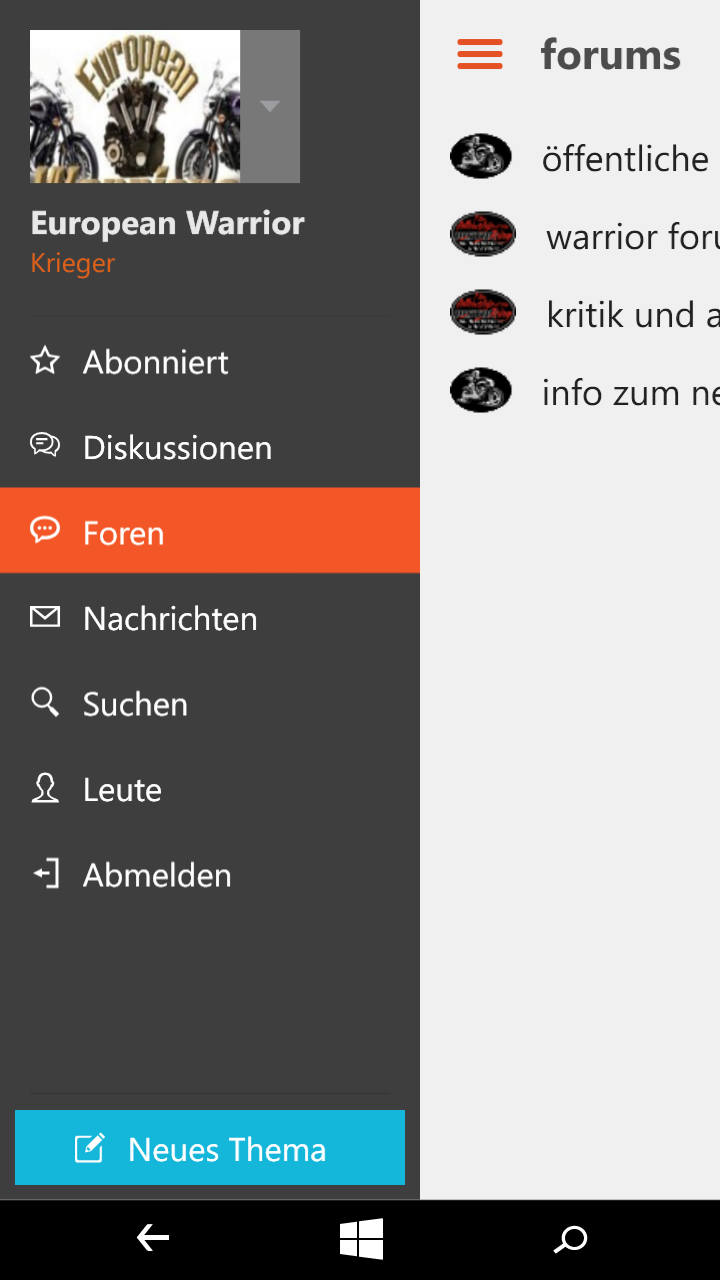This screenshot has width=720, height=1280.
Task: Toggle the orange hamburger menu icon
Action: [x=480, y=54]
